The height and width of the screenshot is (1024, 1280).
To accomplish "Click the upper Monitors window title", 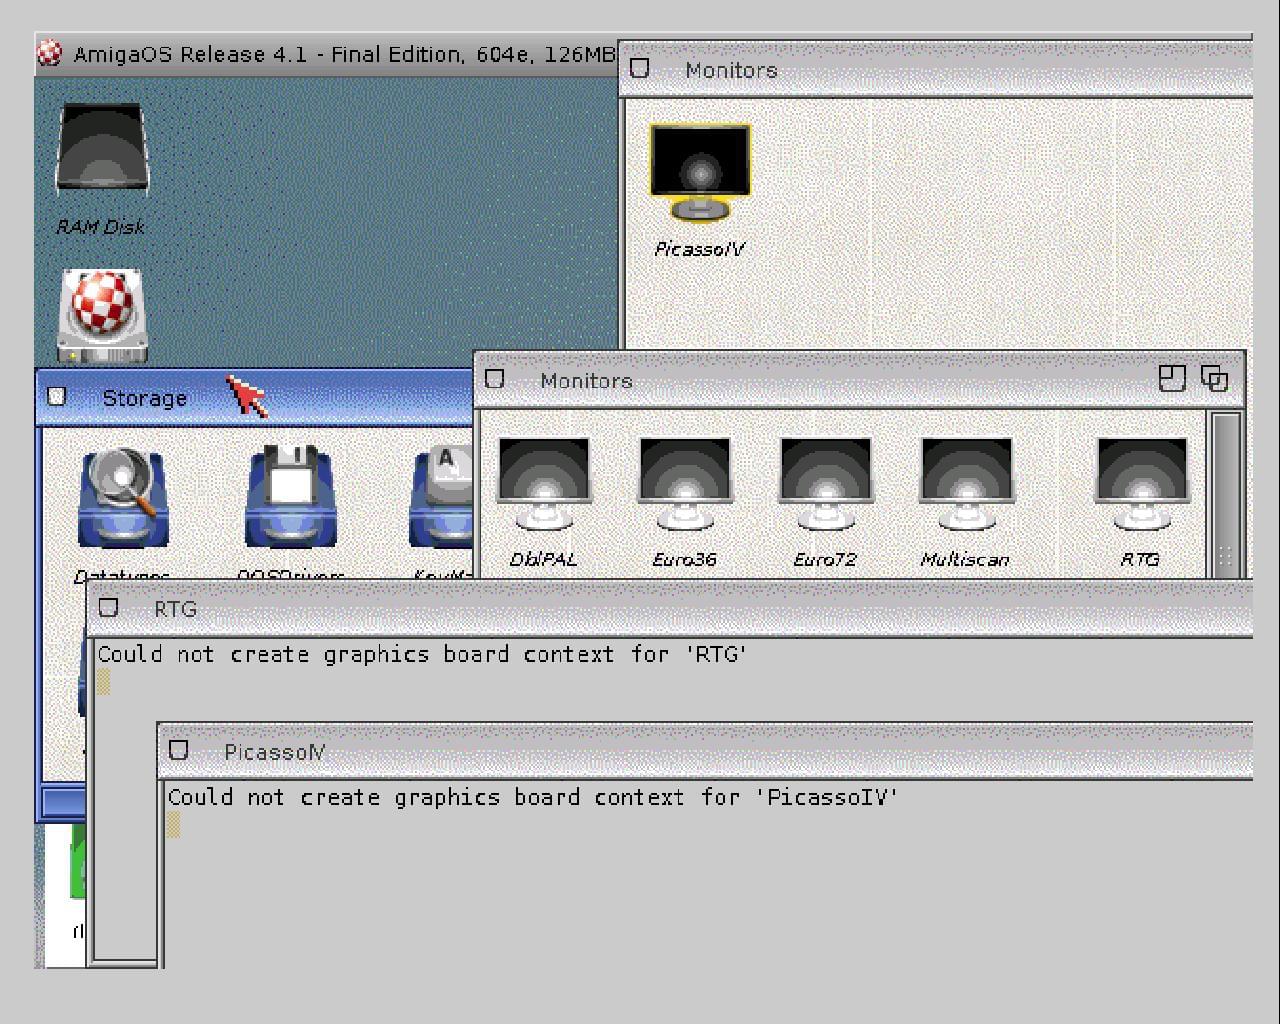I will [731, 70].
